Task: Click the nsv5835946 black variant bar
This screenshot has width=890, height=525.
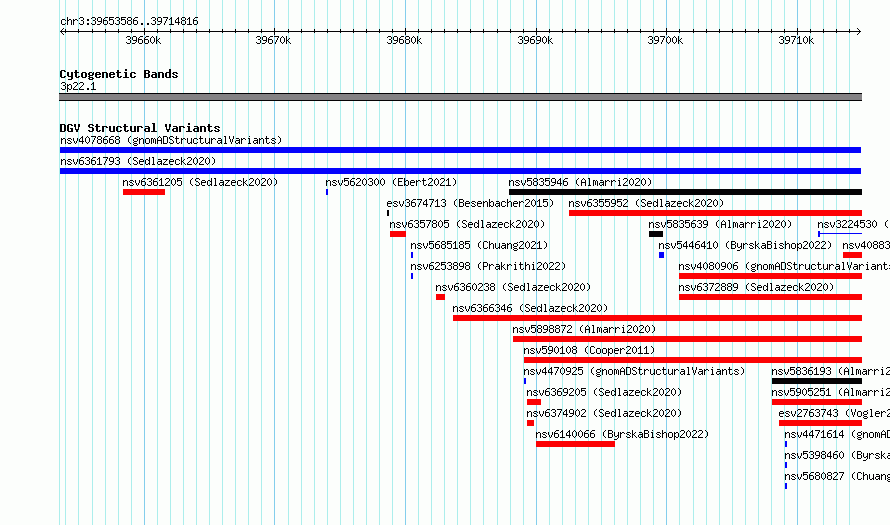Action: [x=685, y=192]
